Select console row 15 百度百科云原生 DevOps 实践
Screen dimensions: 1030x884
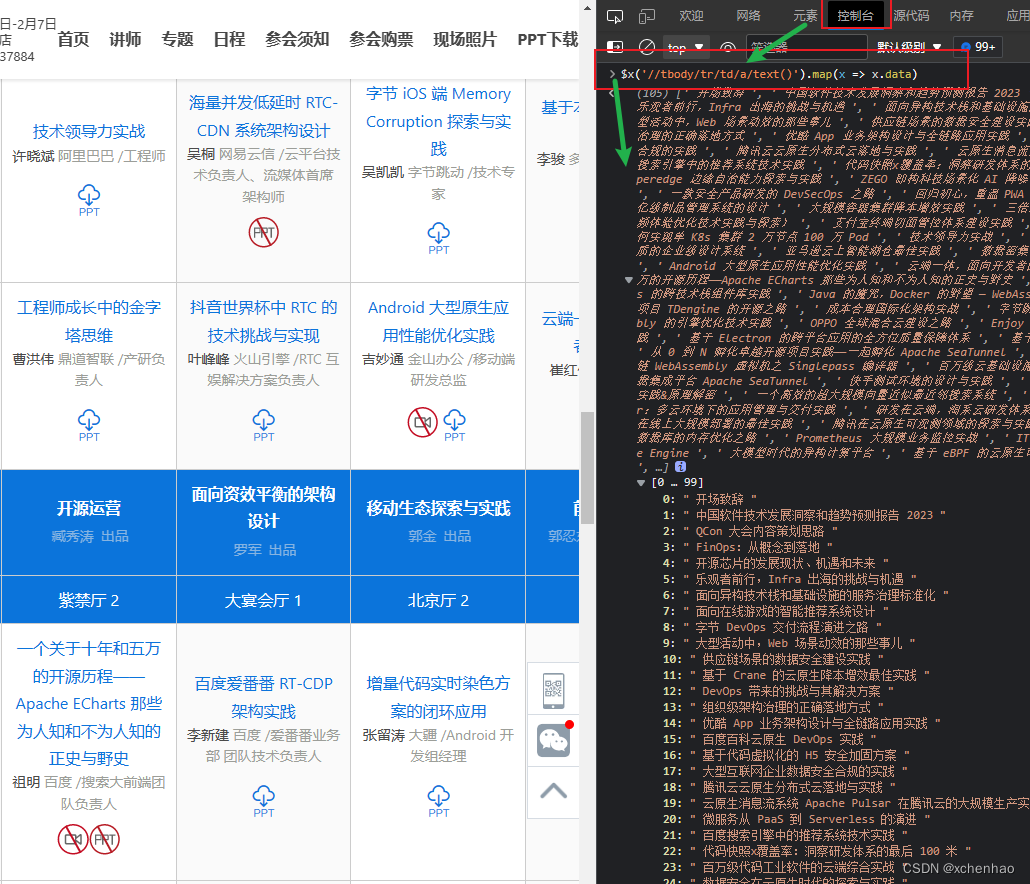[770, 739]
